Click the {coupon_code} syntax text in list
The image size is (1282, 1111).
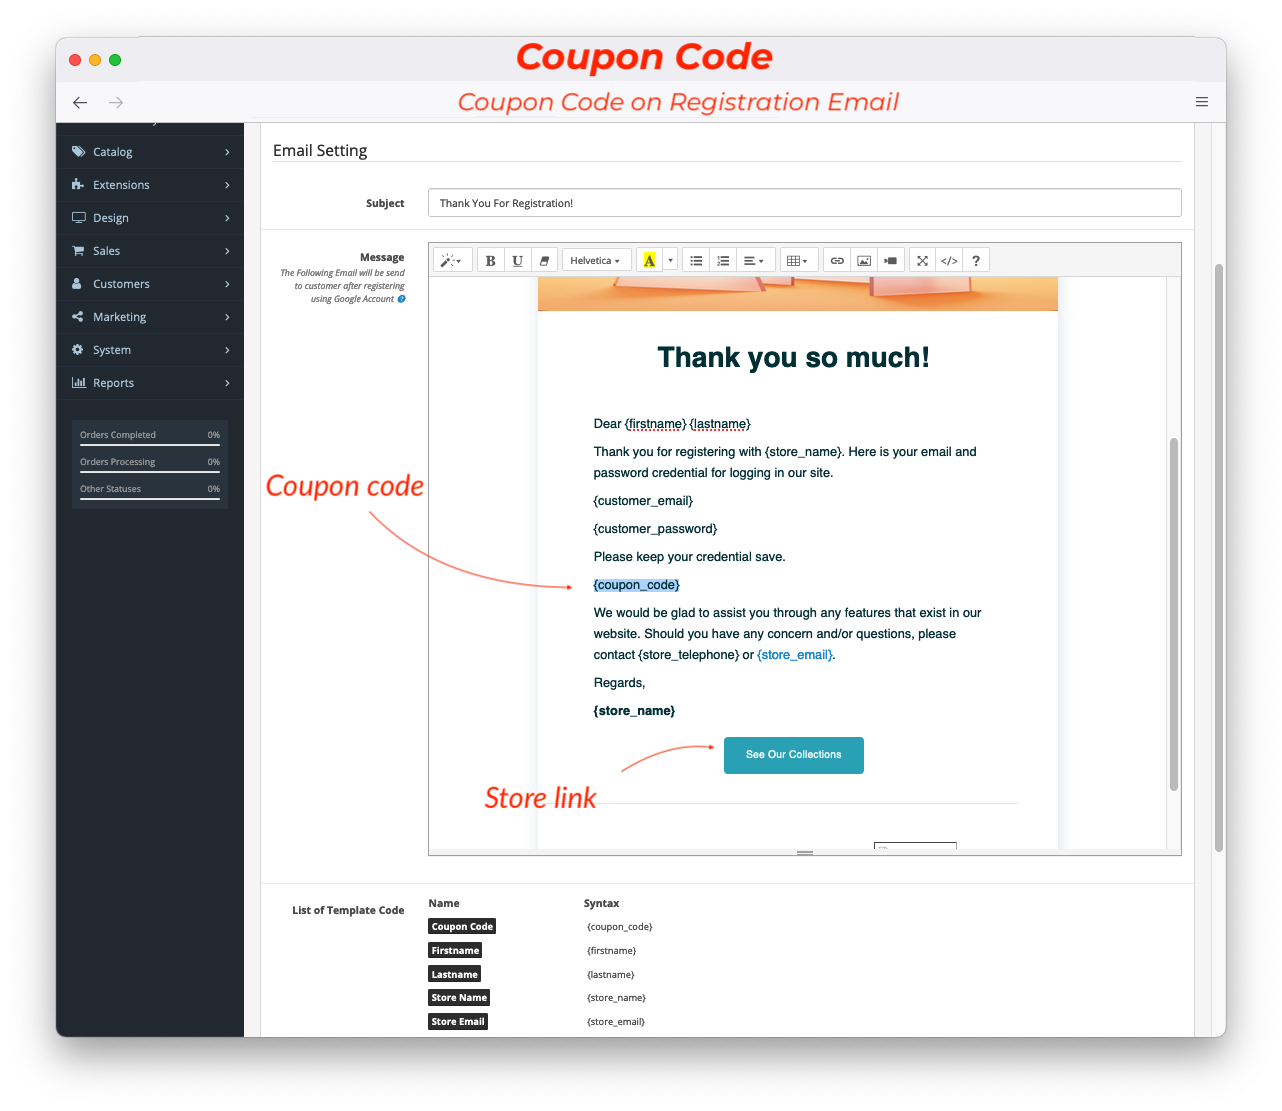pos(620,927)
